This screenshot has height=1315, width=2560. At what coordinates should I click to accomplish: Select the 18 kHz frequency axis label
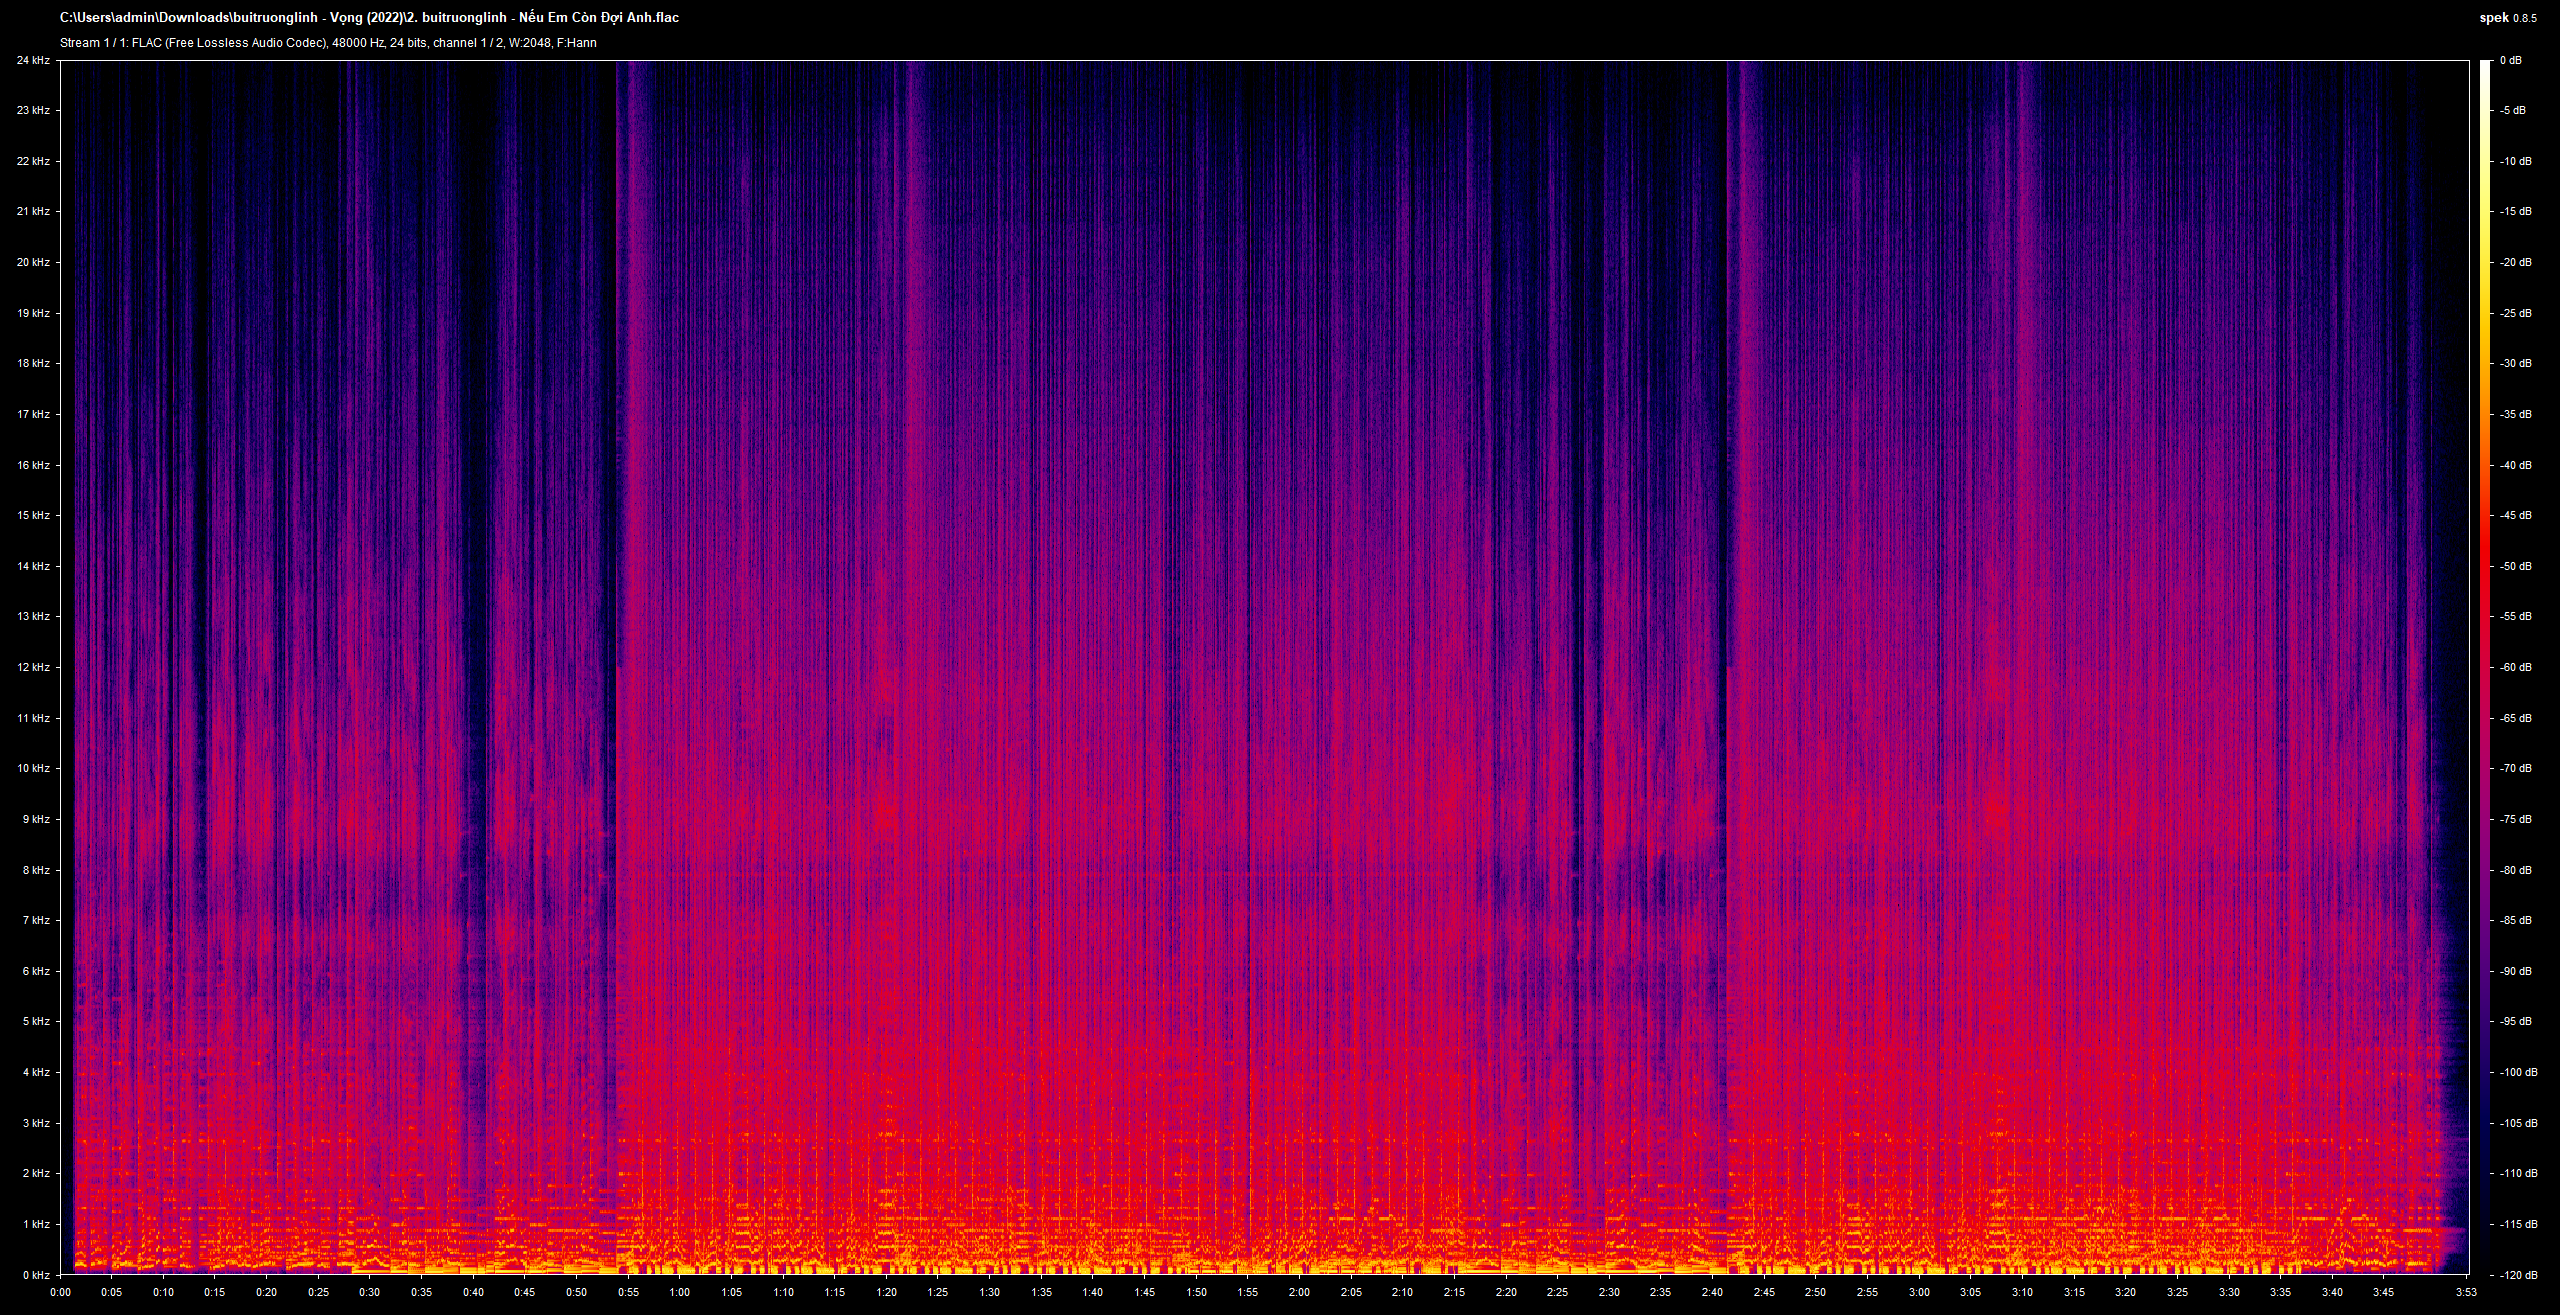pyautogui.click(x=33, y=364)
